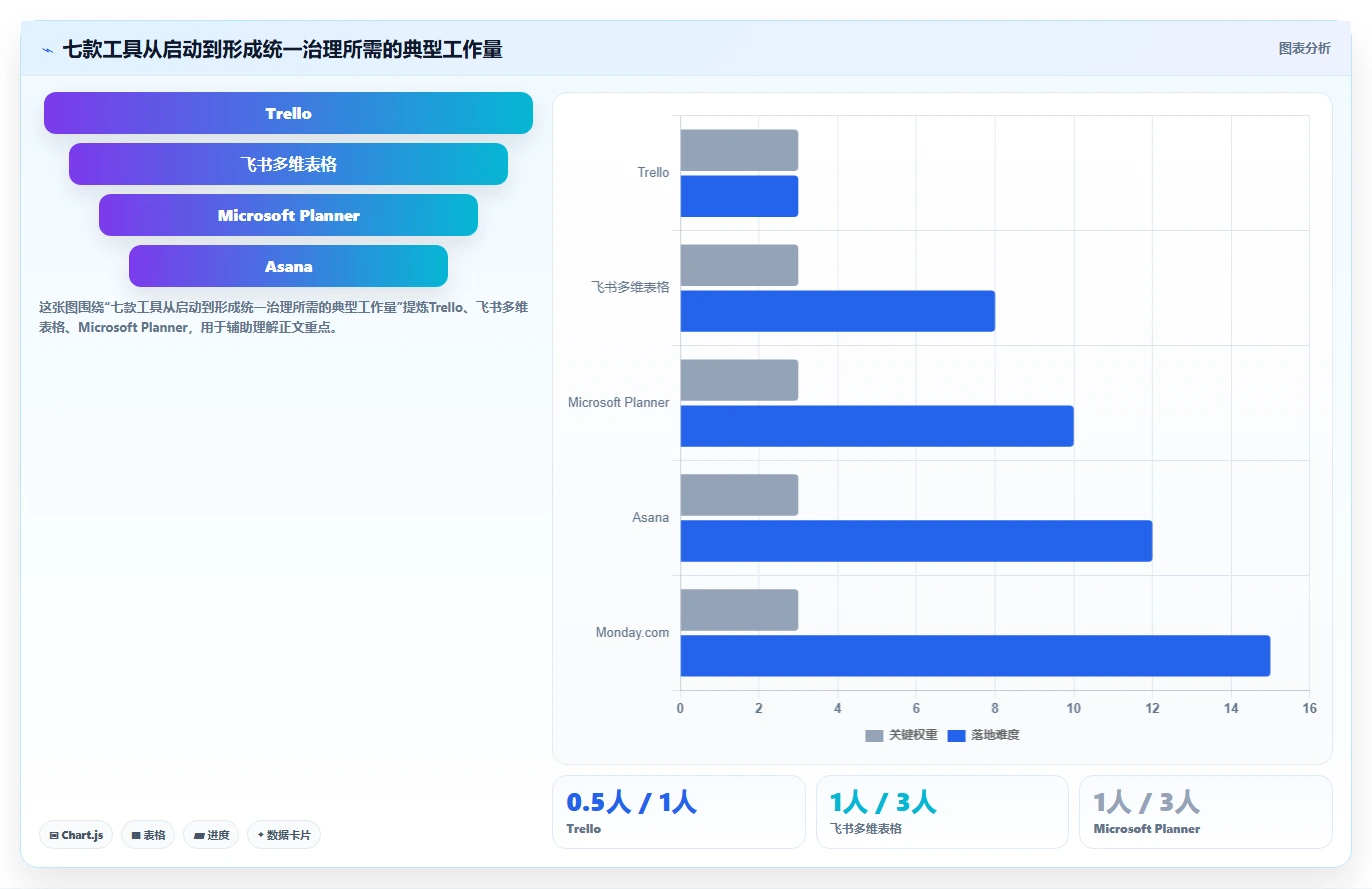Click Microsoft Planner's blue 落地难度 bar
This screenshot has height=889, width=1372.
coord(877,426)
